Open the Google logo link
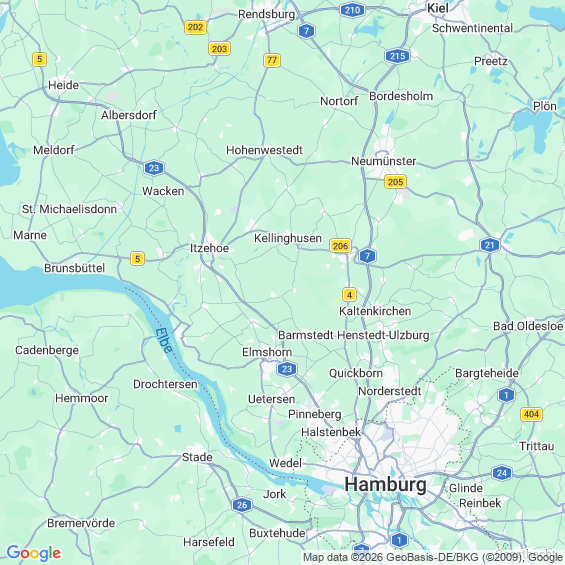The width and height of the screenshot is (565, 565). coord(34,553)
